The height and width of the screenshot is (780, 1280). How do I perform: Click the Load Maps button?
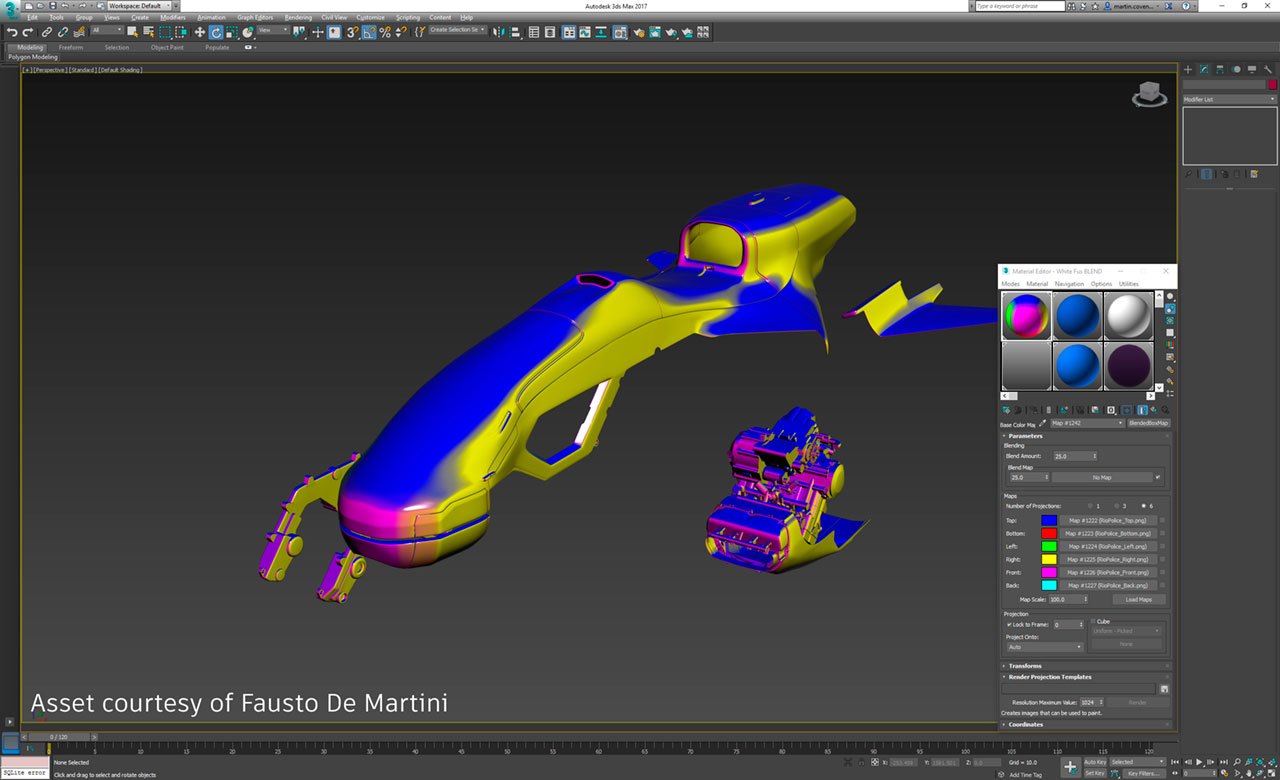point(1139,600)
